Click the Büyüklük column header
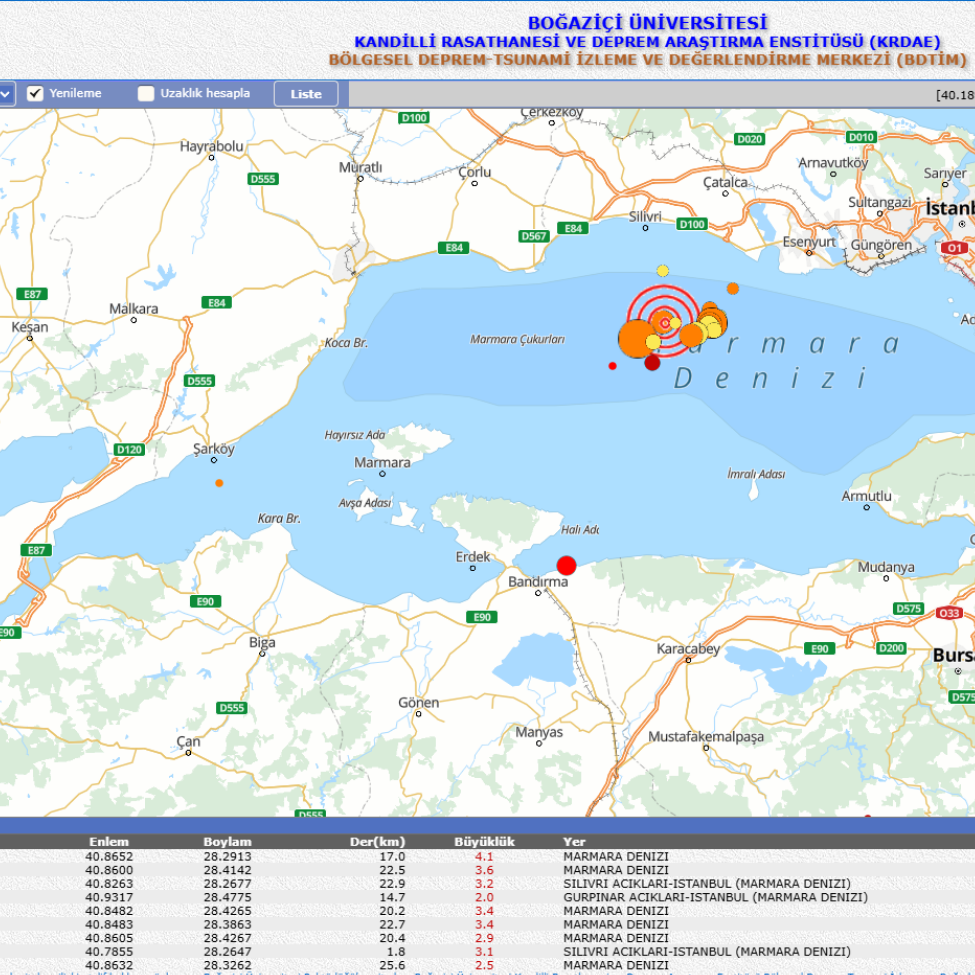 click(x=484, y=842)
